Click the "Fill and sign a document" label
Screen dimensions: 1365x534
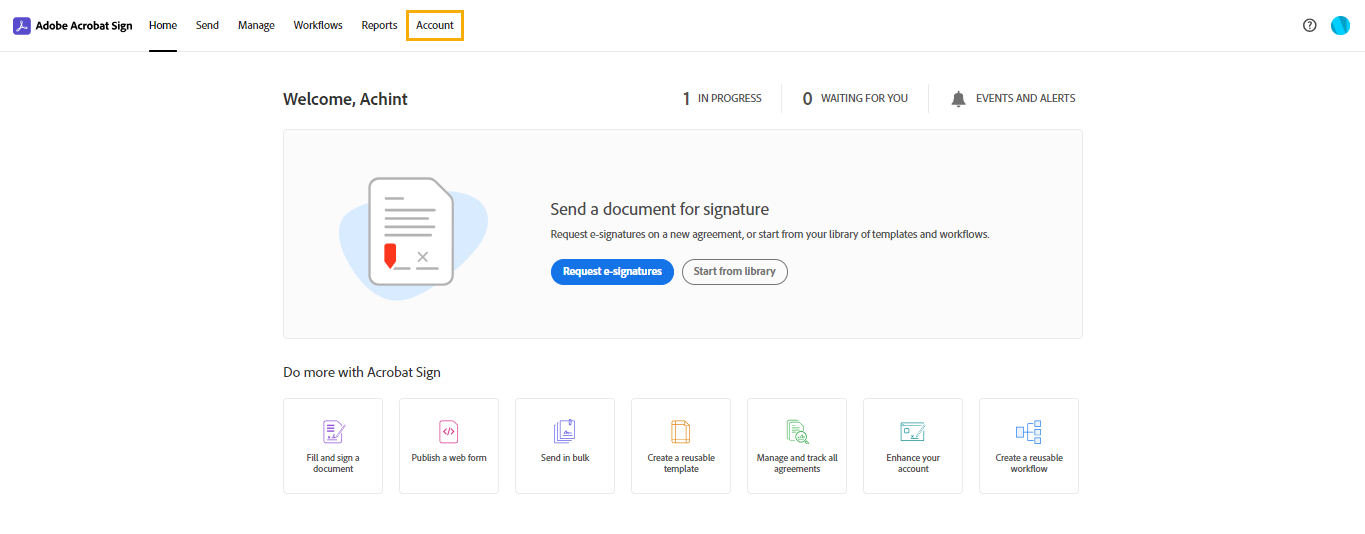(x=333, y=463)
